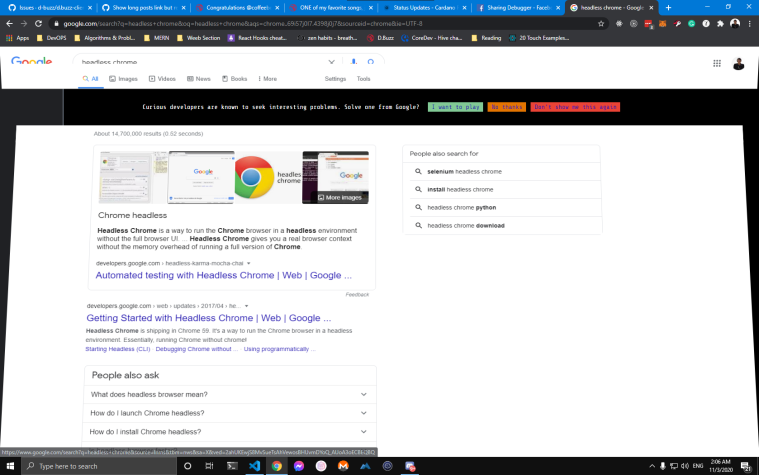The height and width of the screenshot is (475, 759).
Task: Open dropdown beside updates › 2017/04 URL
Action: pyautogui.click(x=246, y=306)
